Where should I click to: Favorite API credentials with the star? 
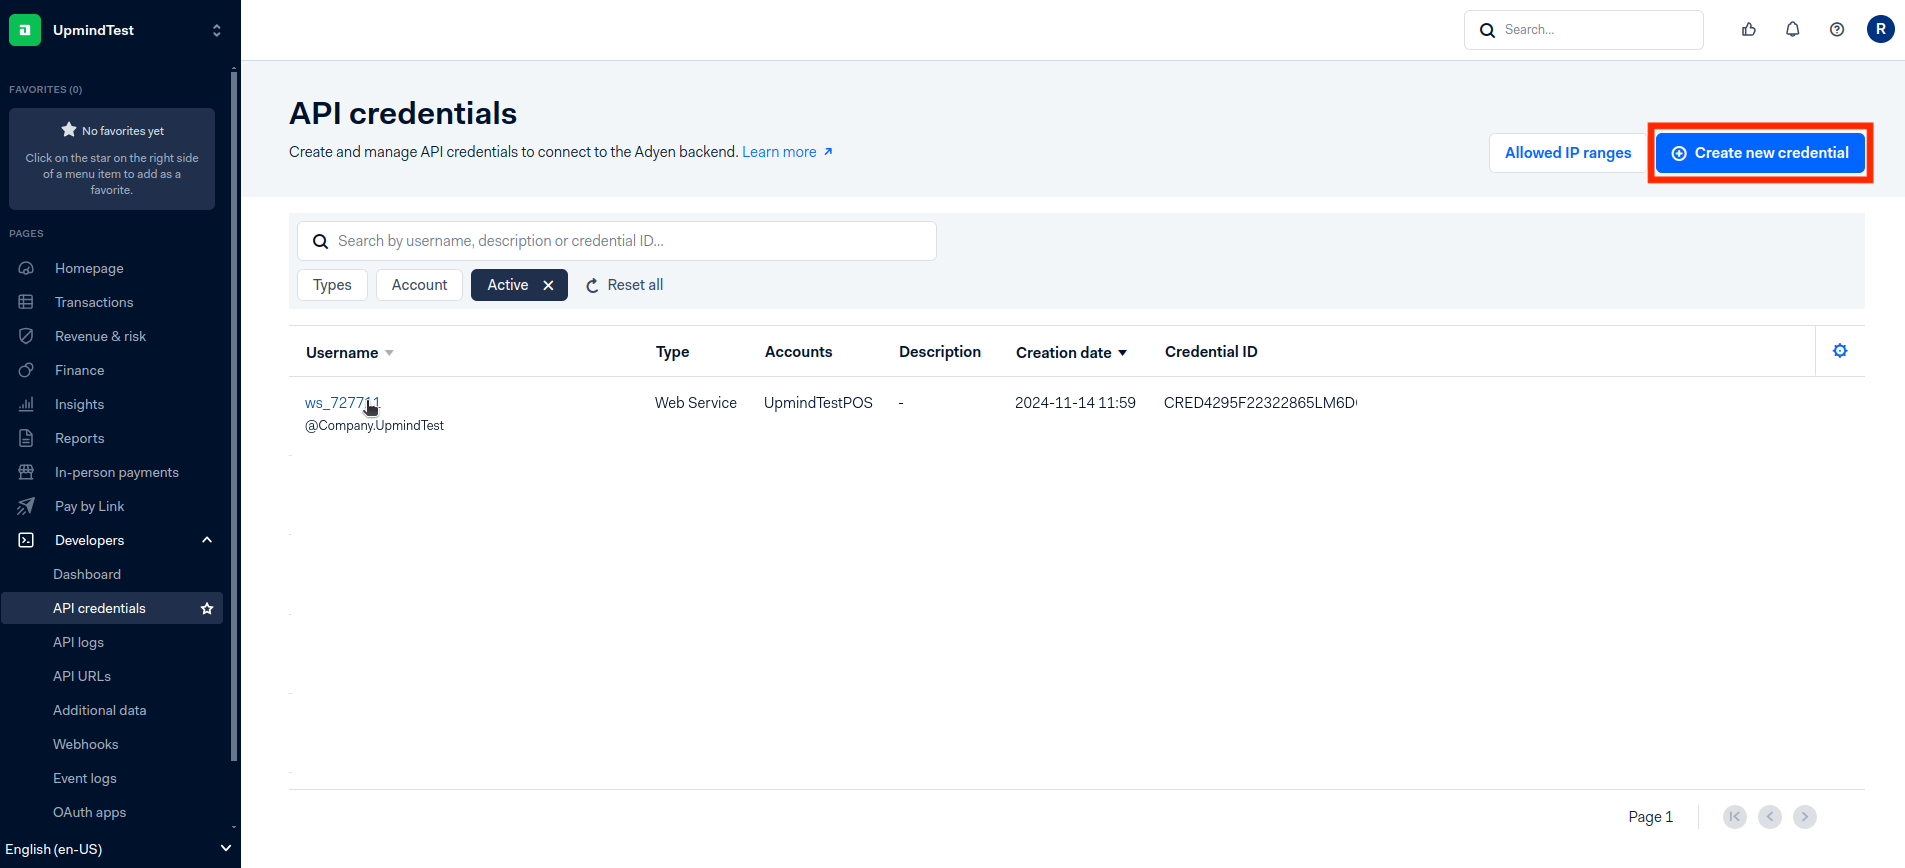click(207, 608)
